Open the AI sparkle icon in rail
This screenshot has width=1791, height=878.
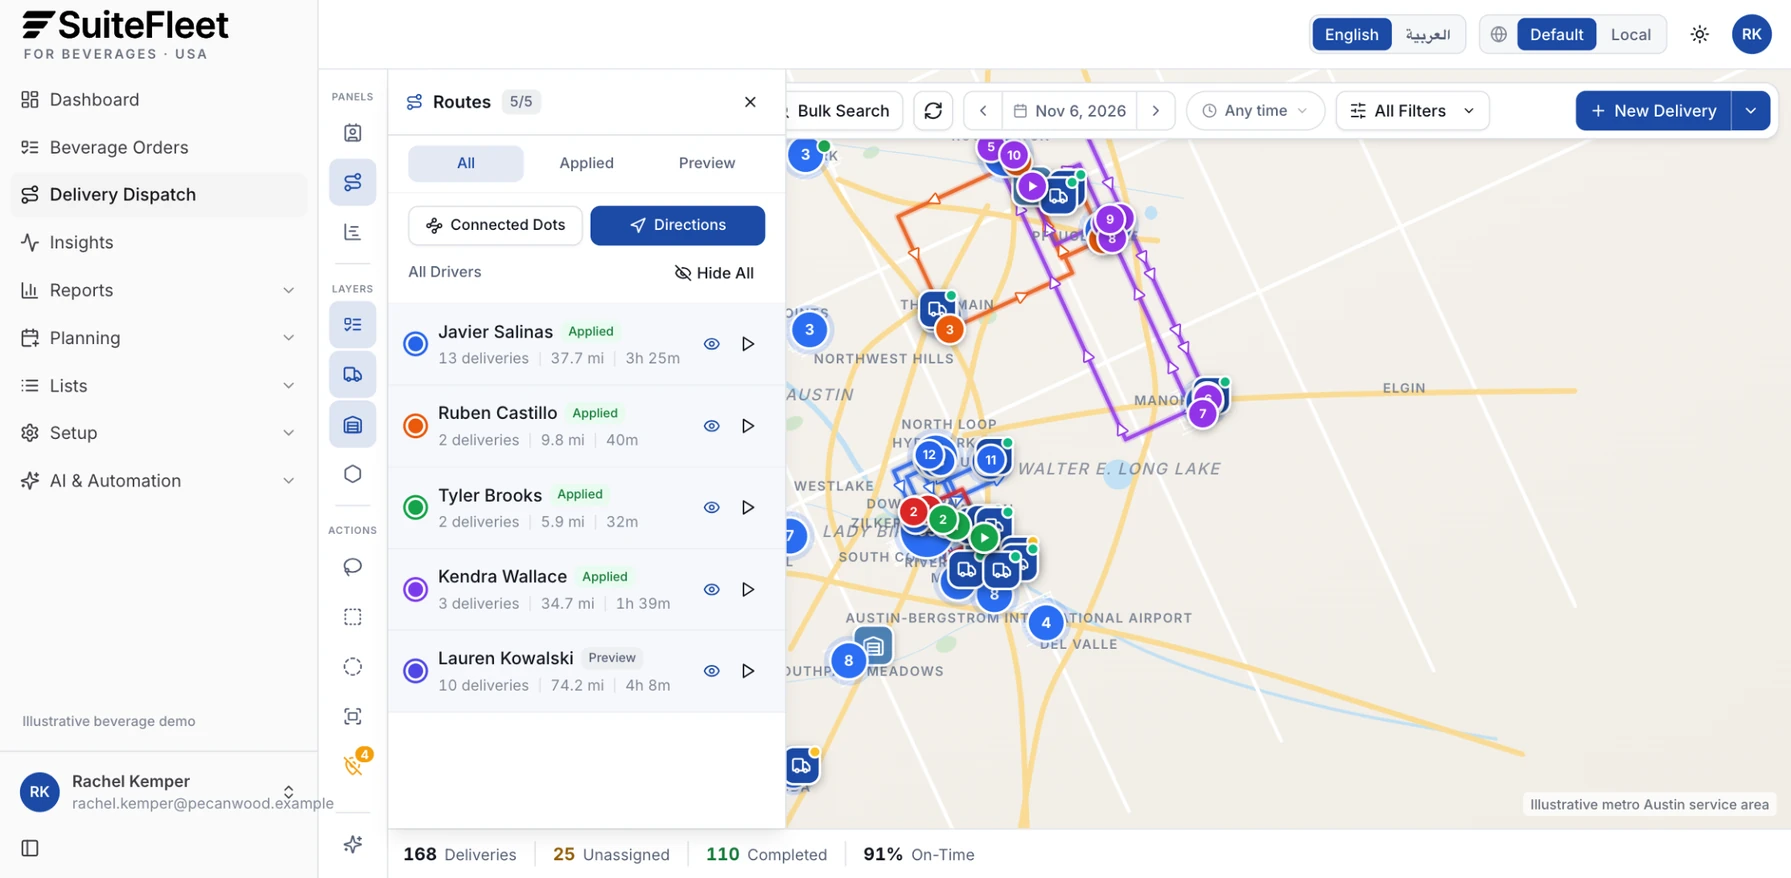coord(352,845)
